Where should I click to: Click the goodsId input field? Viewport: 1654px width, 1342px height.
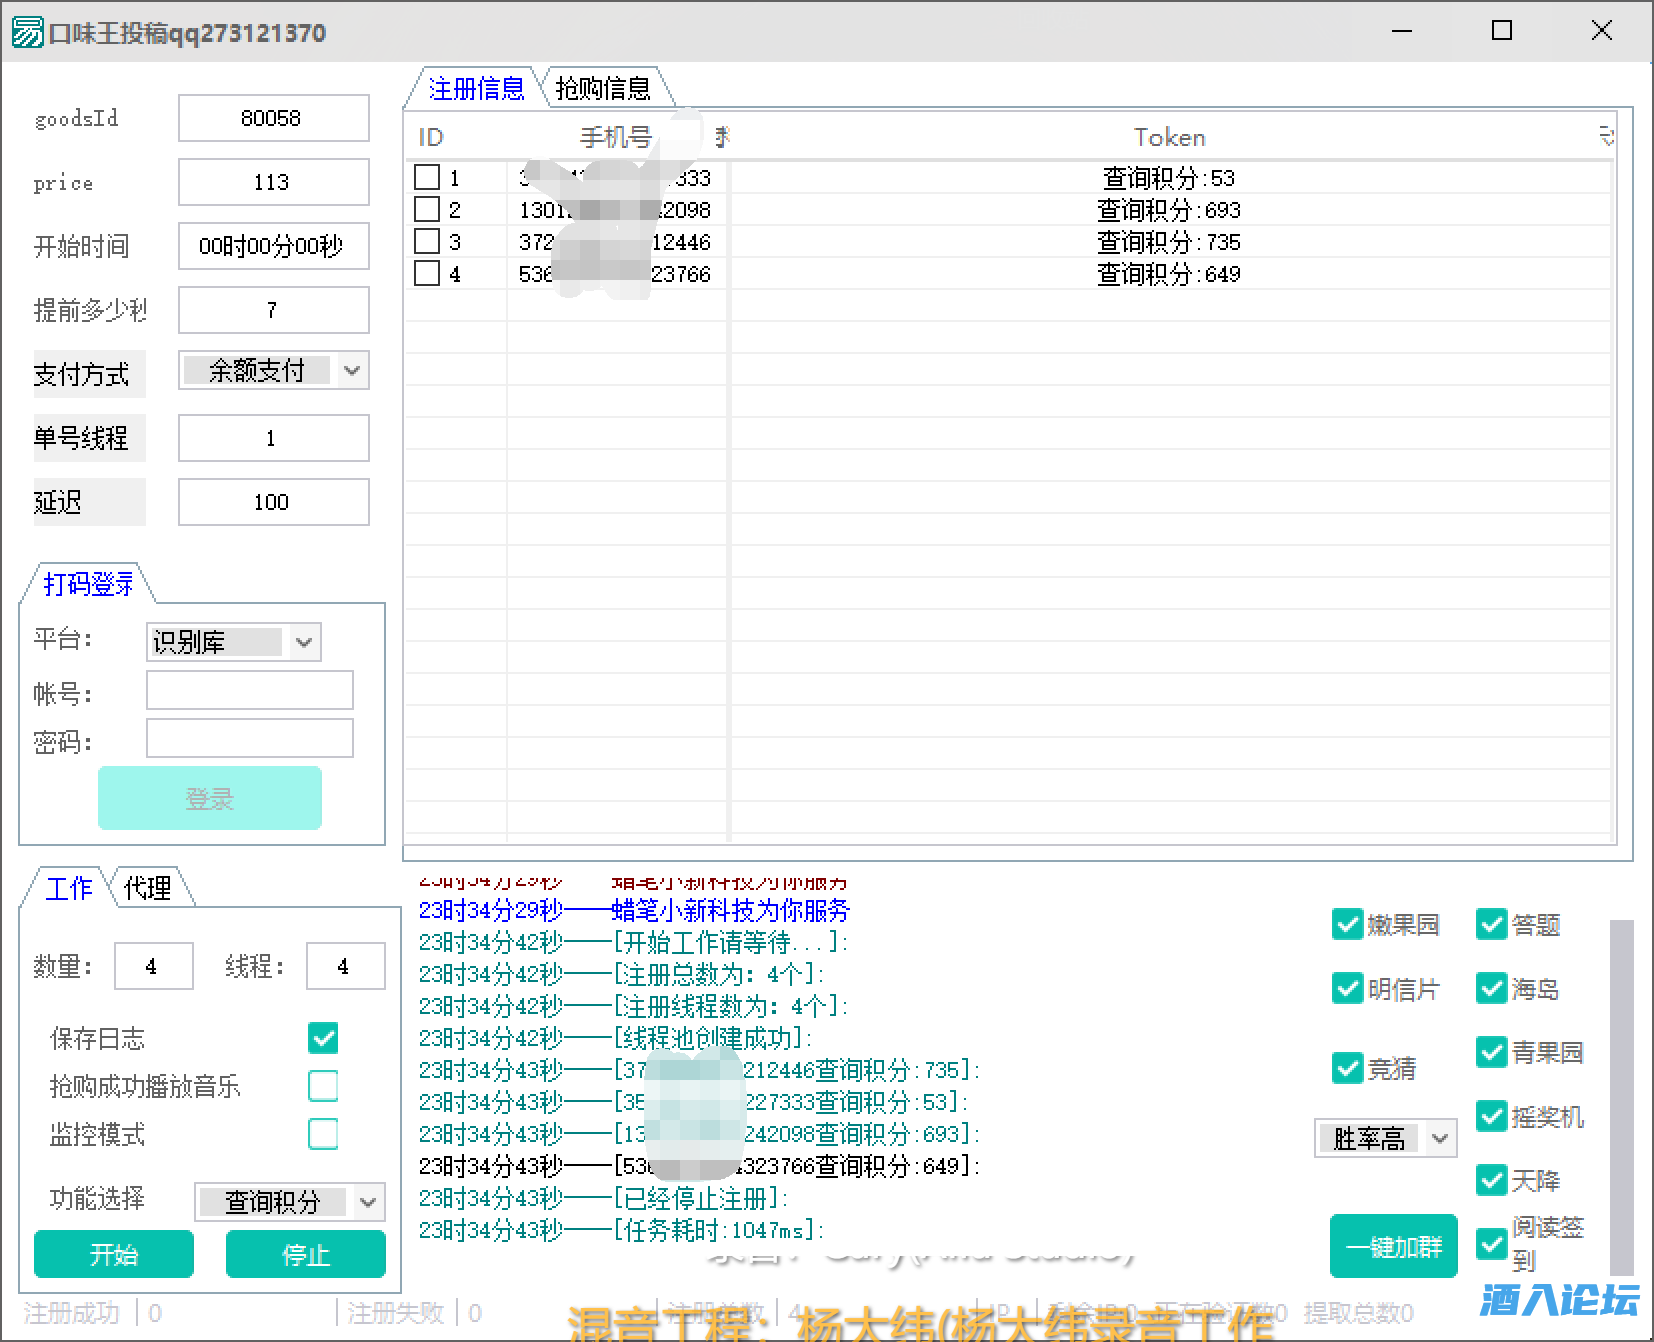pyautogui.click(x=273, y=118)
